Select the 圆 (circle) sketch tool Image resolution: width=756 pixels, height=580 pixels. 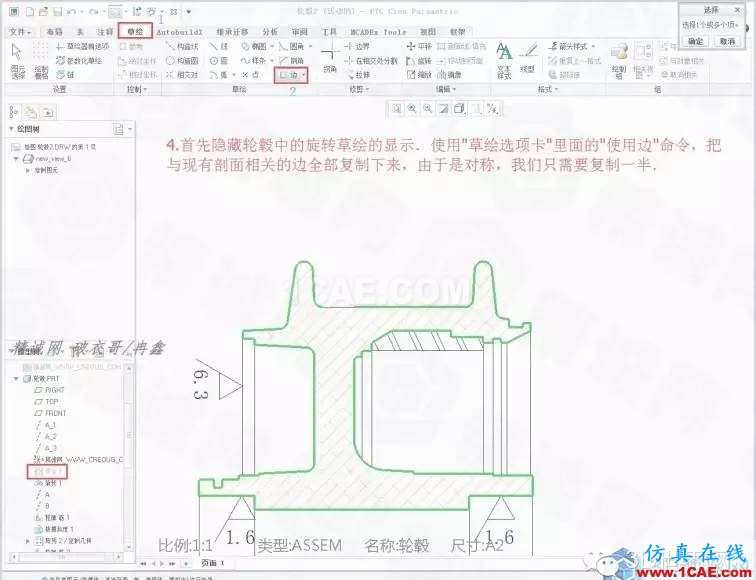[x=219, y=61]
